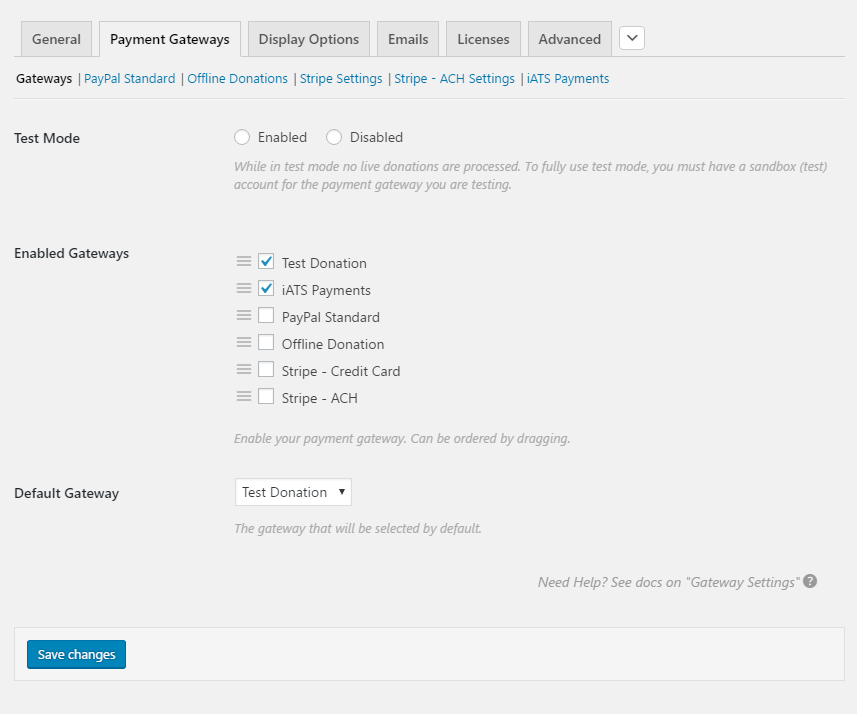Click drag handle beside Stripe - Credit Card
The width and height of the screenshot is (857, 714).
(244, 369)
